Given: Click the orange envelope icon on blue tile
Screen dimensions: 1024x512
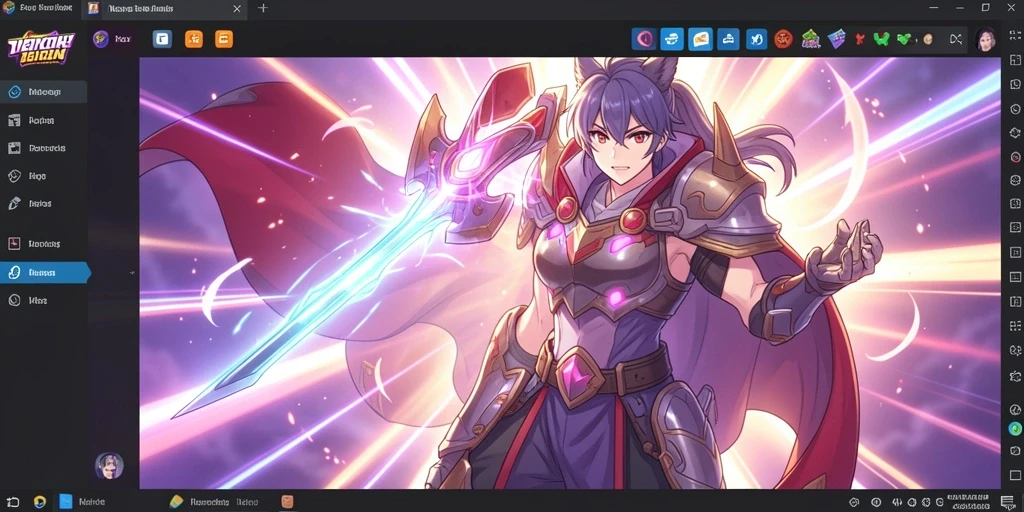Looking at the screenshot, I should click(x=700, y=39).
